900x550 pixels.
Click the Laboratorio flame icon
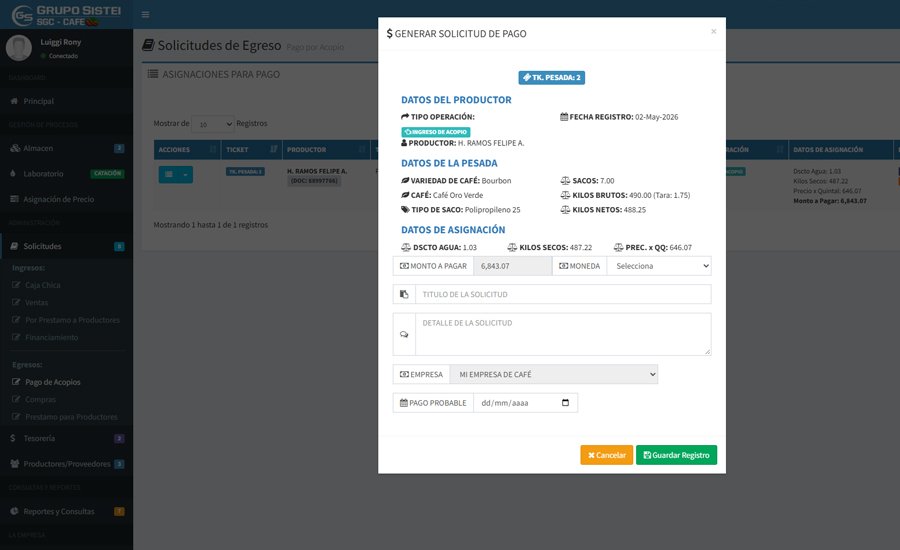click(13, 173)
